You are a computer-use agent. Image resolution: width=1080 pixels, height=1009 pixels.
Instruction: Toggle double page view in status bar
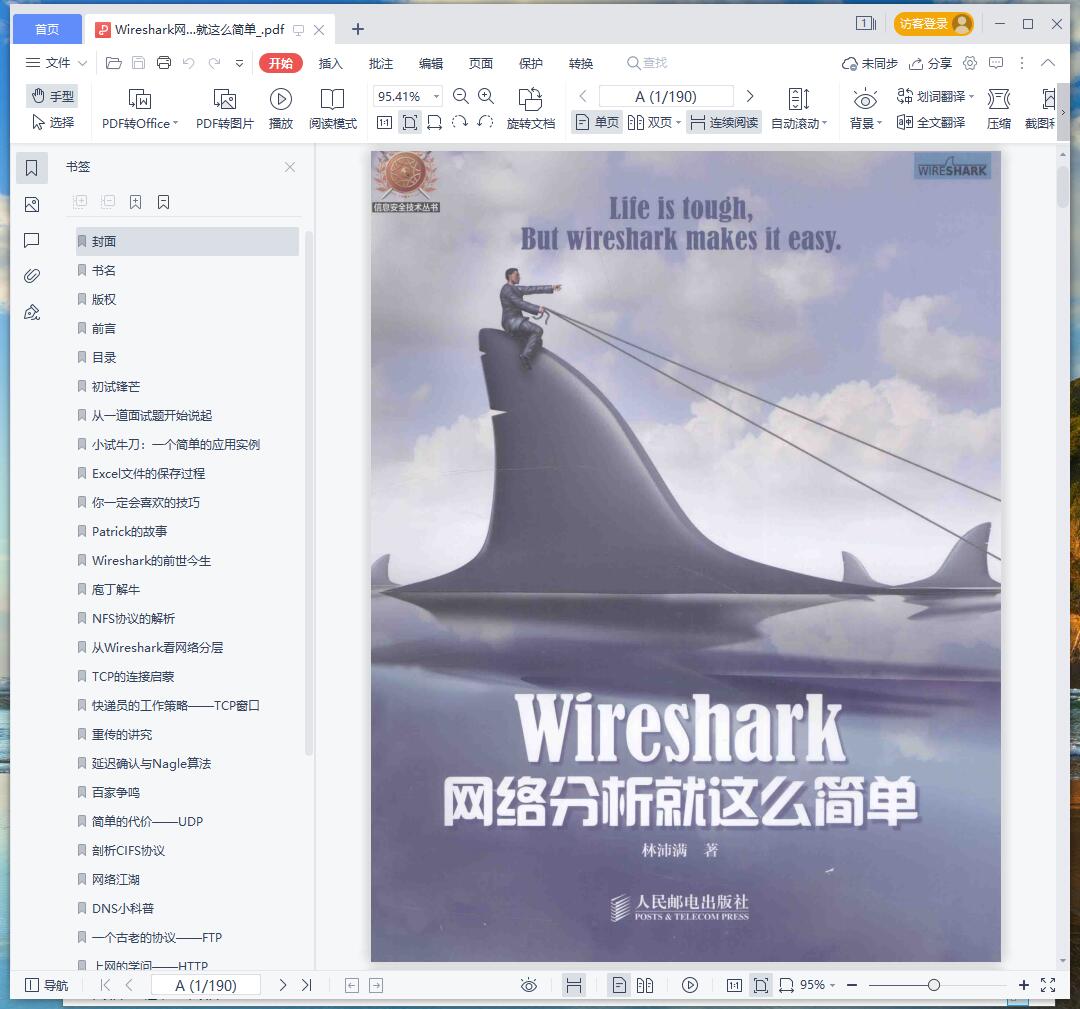point(645,985)
